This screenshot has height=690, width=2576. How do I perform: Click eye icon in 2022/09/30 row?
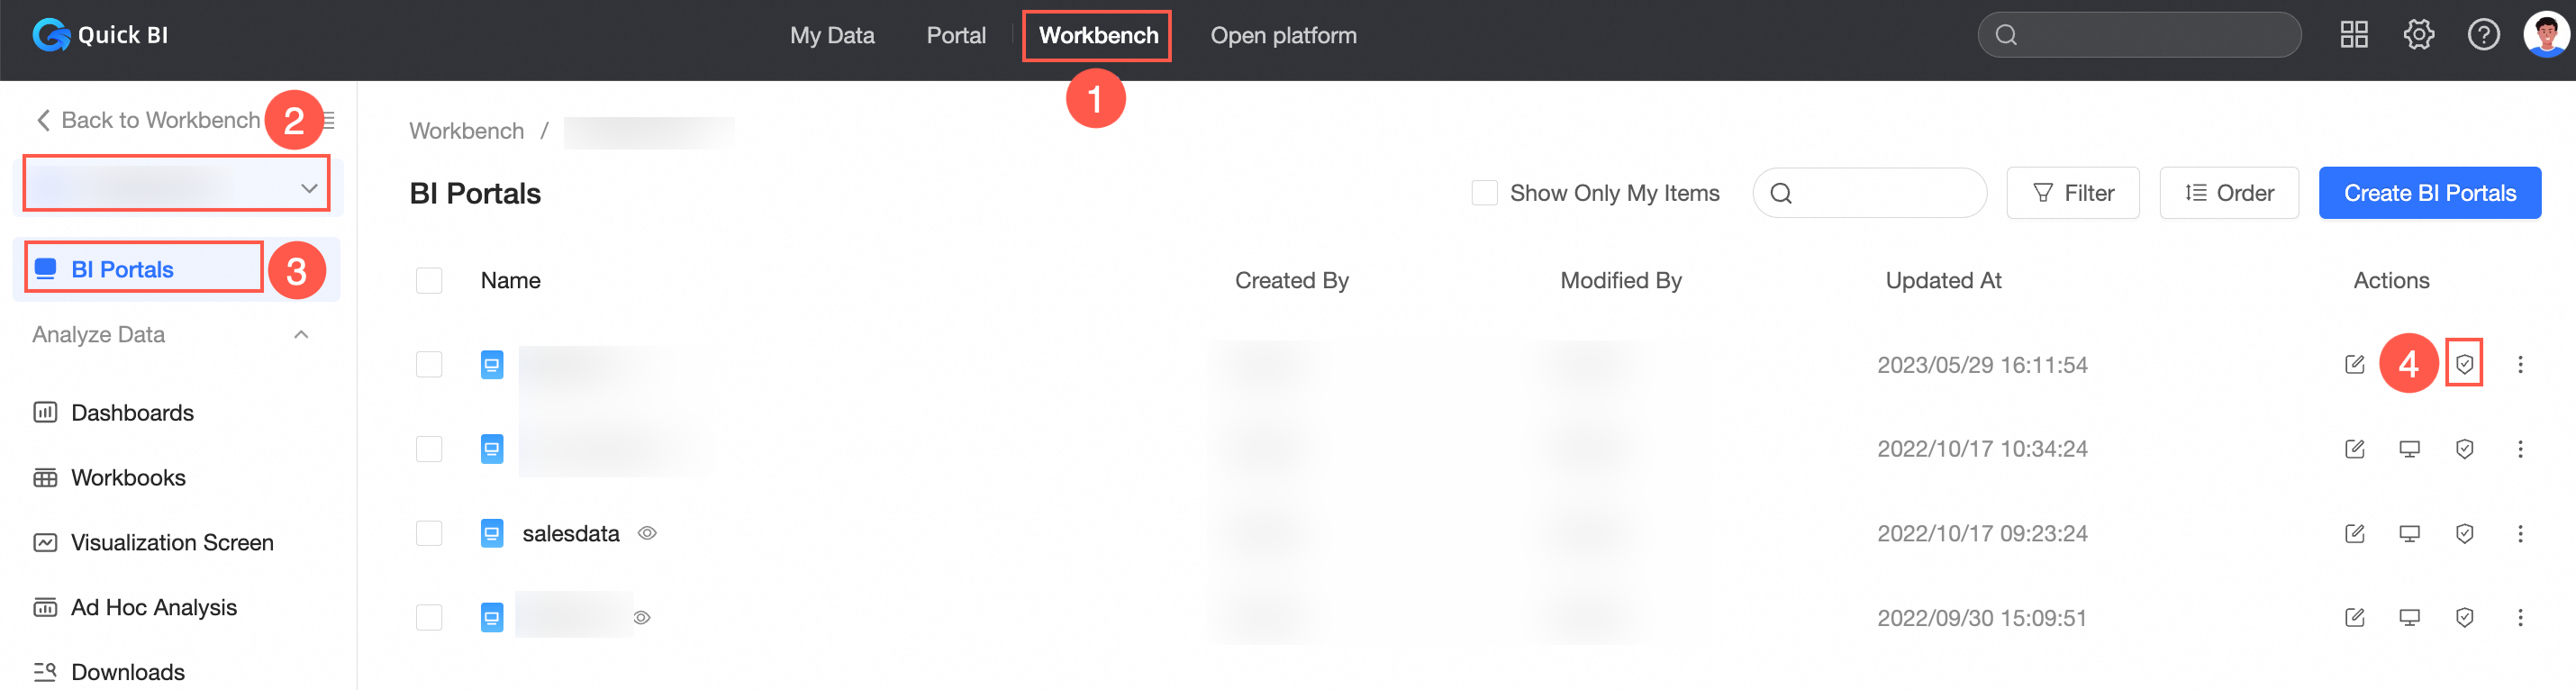[642, 618]
